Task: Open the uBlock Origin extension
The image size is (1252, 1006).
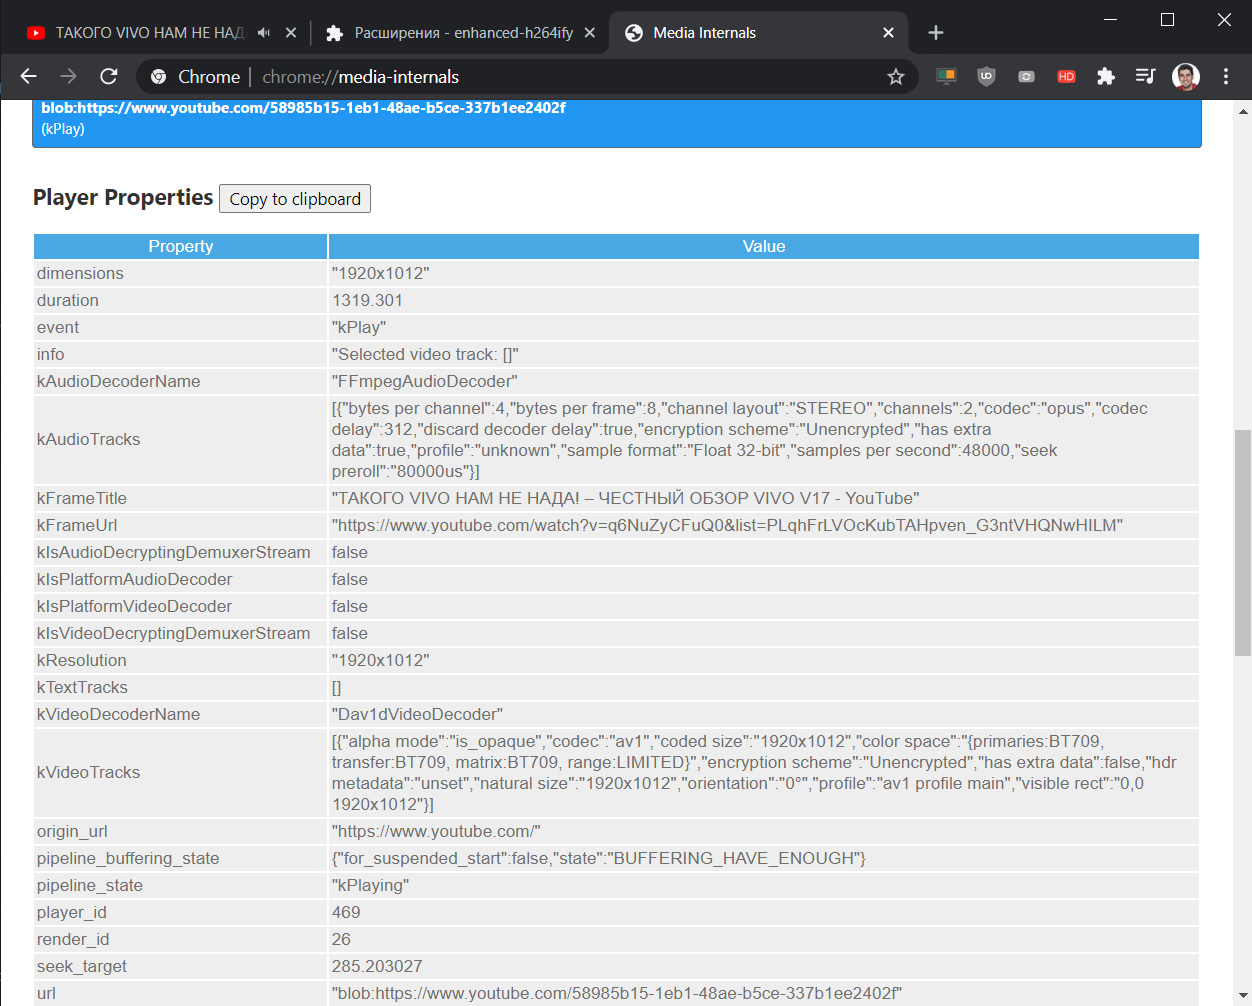Action: [986, 76]
